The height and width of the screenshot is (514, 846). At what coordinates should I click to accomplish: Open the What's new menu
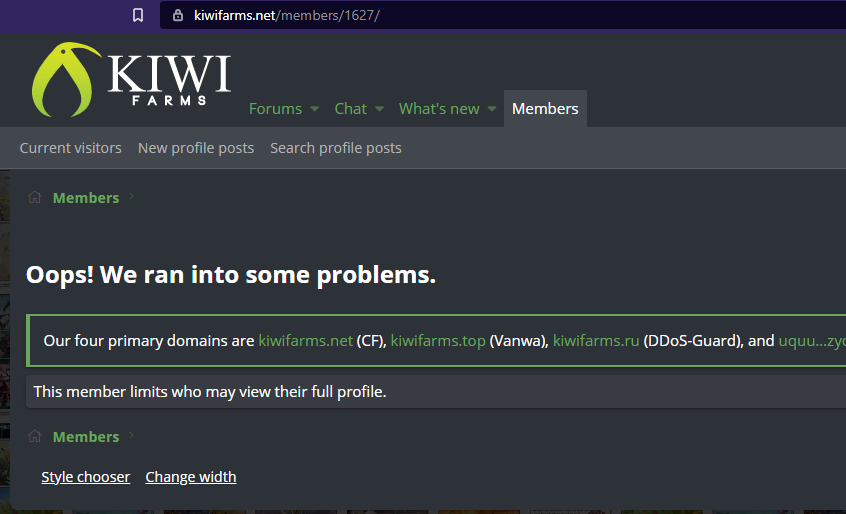click(439, 109)
